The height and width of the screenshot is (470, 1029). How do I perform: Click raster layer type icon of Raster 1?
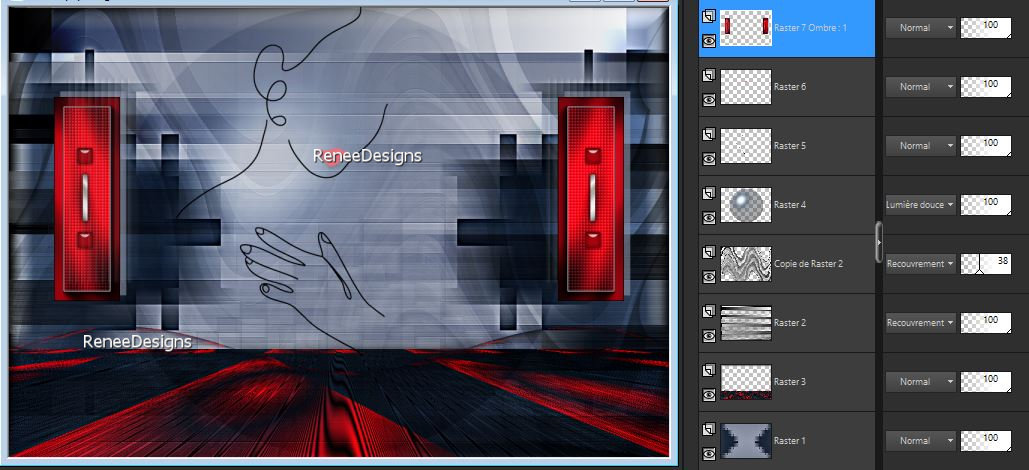(708, 430)
